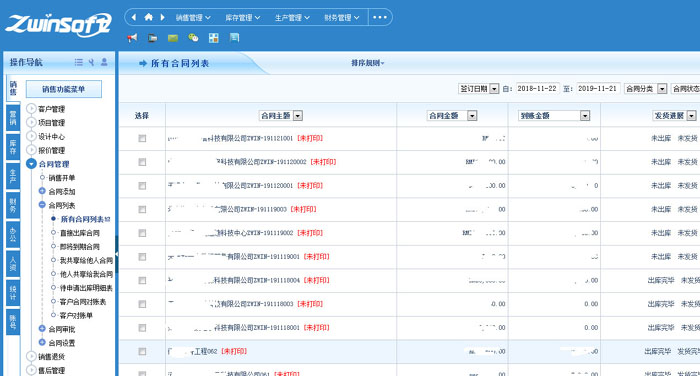700x376 pixels.
Task: Click the back navigation arrow
Action: (134, 17)
